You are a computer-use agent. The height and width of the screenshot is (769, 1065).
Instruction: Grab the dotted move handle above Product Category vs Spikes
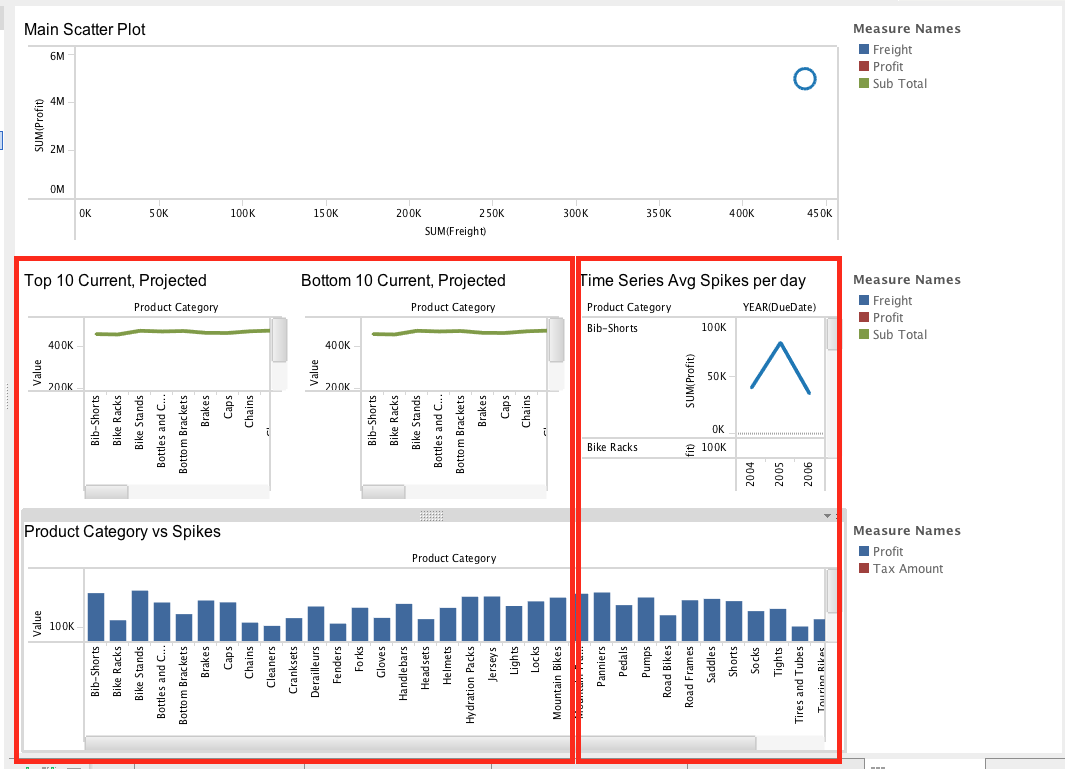(431, 516)
